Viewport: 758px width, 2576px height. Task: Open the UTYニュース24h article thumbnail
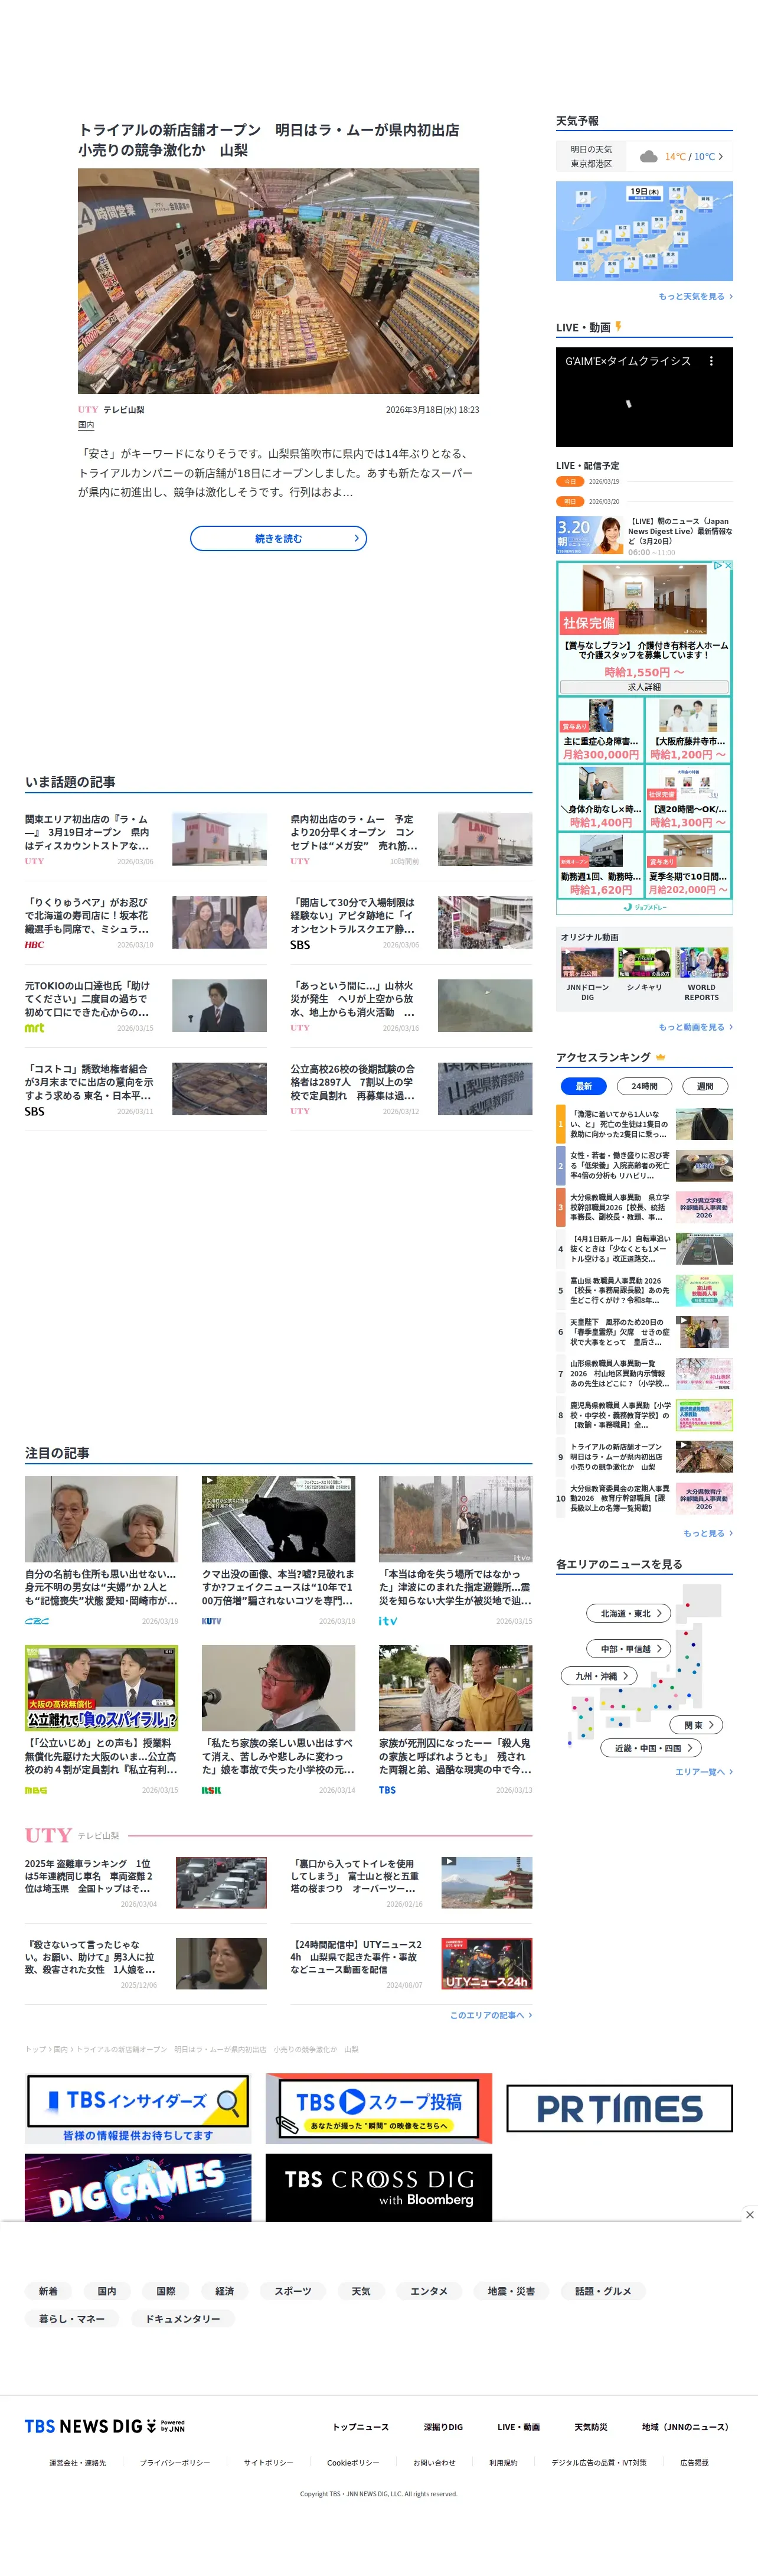(x=487, y=1964)
